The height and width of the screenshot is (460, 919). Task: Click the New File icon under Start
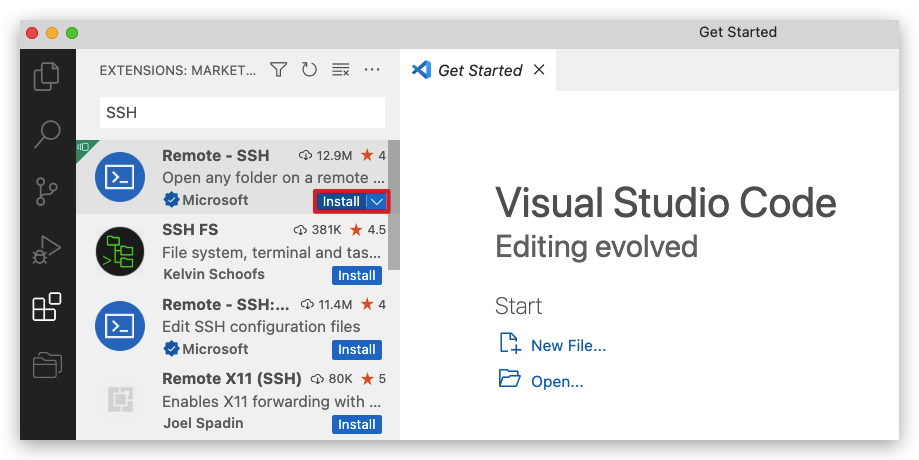point(510,343)
